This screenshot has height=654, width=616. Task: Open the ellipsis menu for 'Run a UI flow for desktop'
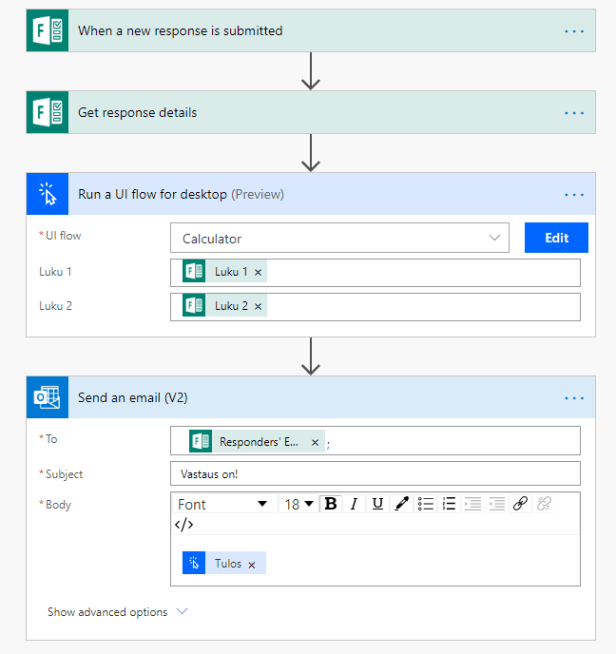(x=574, y=195)
